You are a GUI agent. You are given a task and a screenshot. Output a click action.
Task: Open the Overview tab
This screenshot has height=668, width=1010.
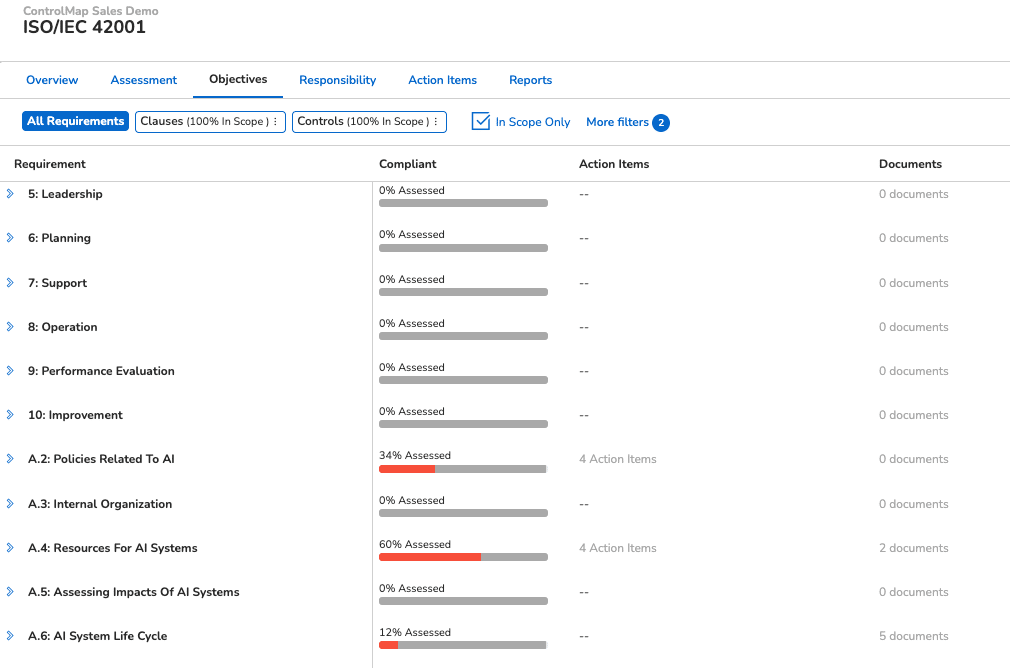click(x=52, y=80)
